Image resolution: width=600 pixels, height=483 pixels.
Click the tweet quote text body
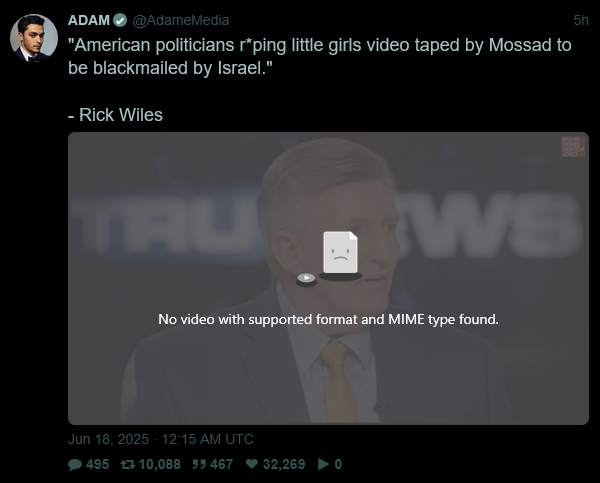point(320,80)
